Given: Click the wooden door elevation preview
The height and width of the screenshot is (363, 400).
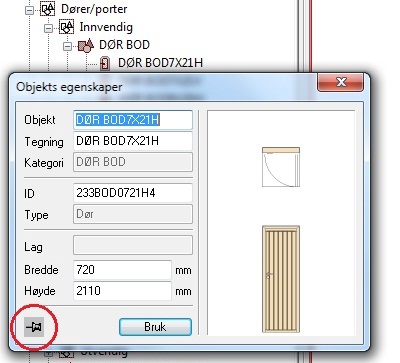Looking at the screenshot, I should click(x=281, y=279).
